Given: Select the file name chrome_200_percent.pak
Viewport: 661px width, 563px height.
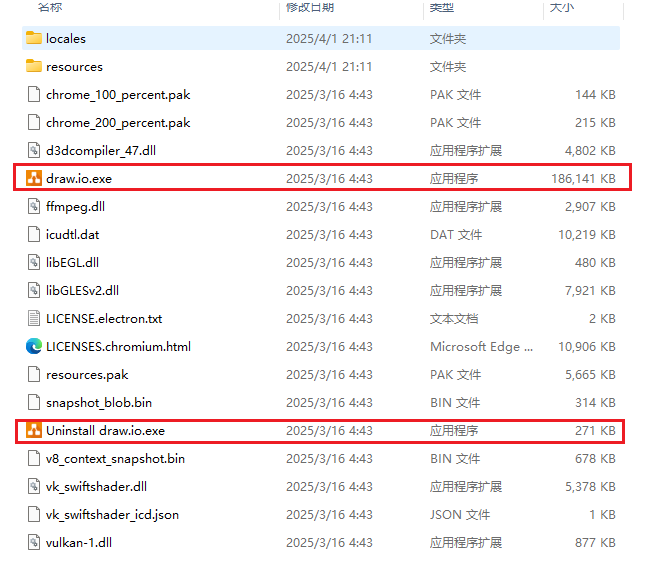Looking at the screenshot, I should pyautogui.click(x=118, y=123).
